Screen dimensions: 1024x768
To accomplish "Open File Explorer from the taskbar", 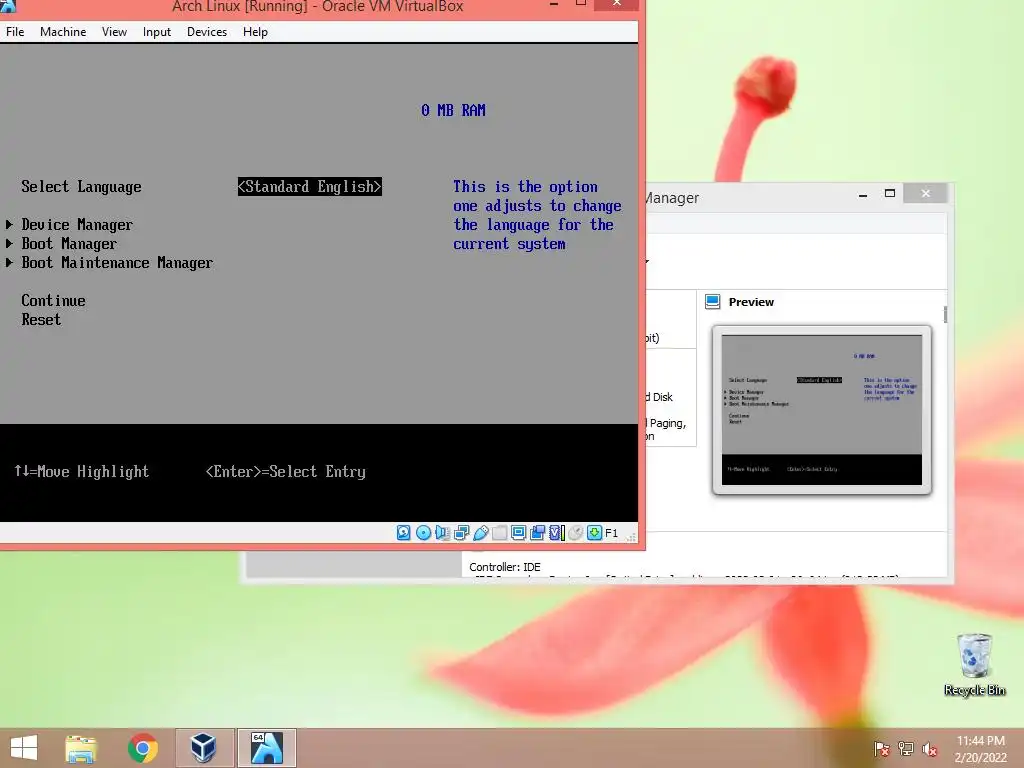I will tap(81, 748).
